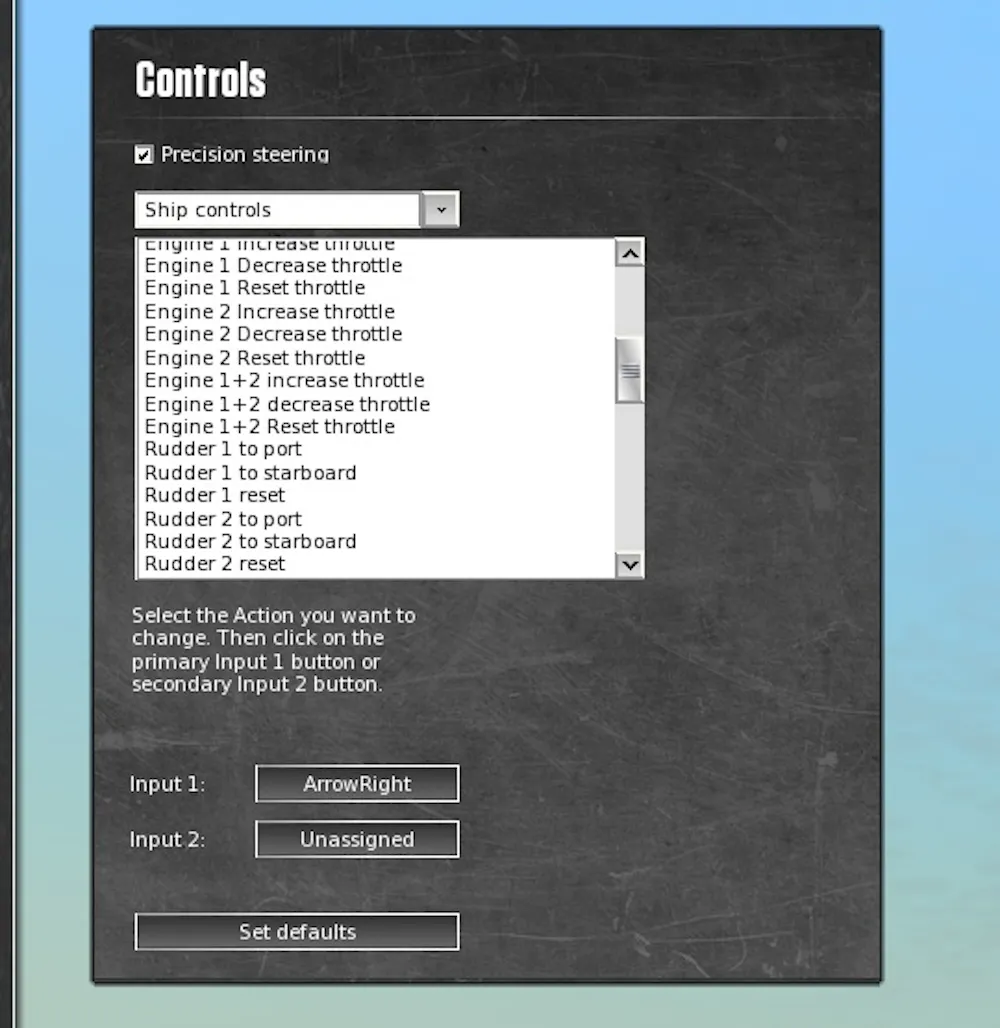The width and height of the screenshot is (1000, 1028).
Task: Select Engine 1+2 decrease throttle
Action: (x=377, y=404)
